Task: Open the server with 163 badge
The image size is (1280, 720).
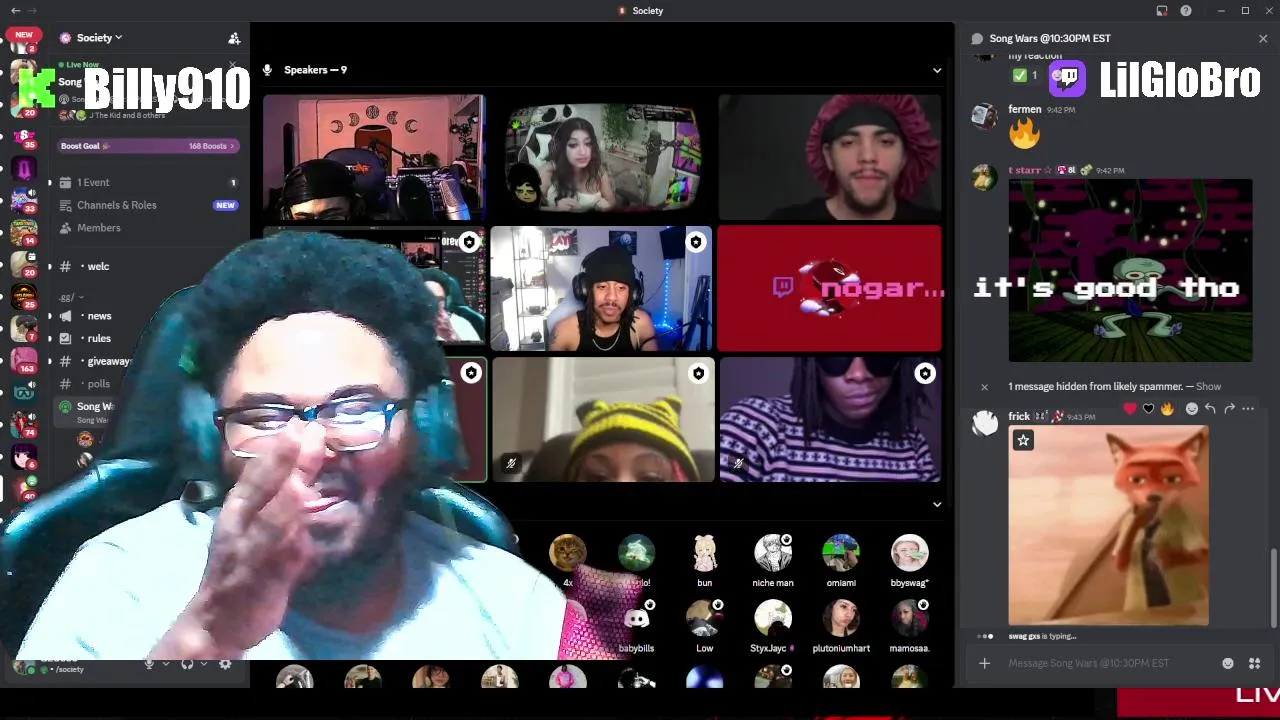Action: [x=24, y=361]
